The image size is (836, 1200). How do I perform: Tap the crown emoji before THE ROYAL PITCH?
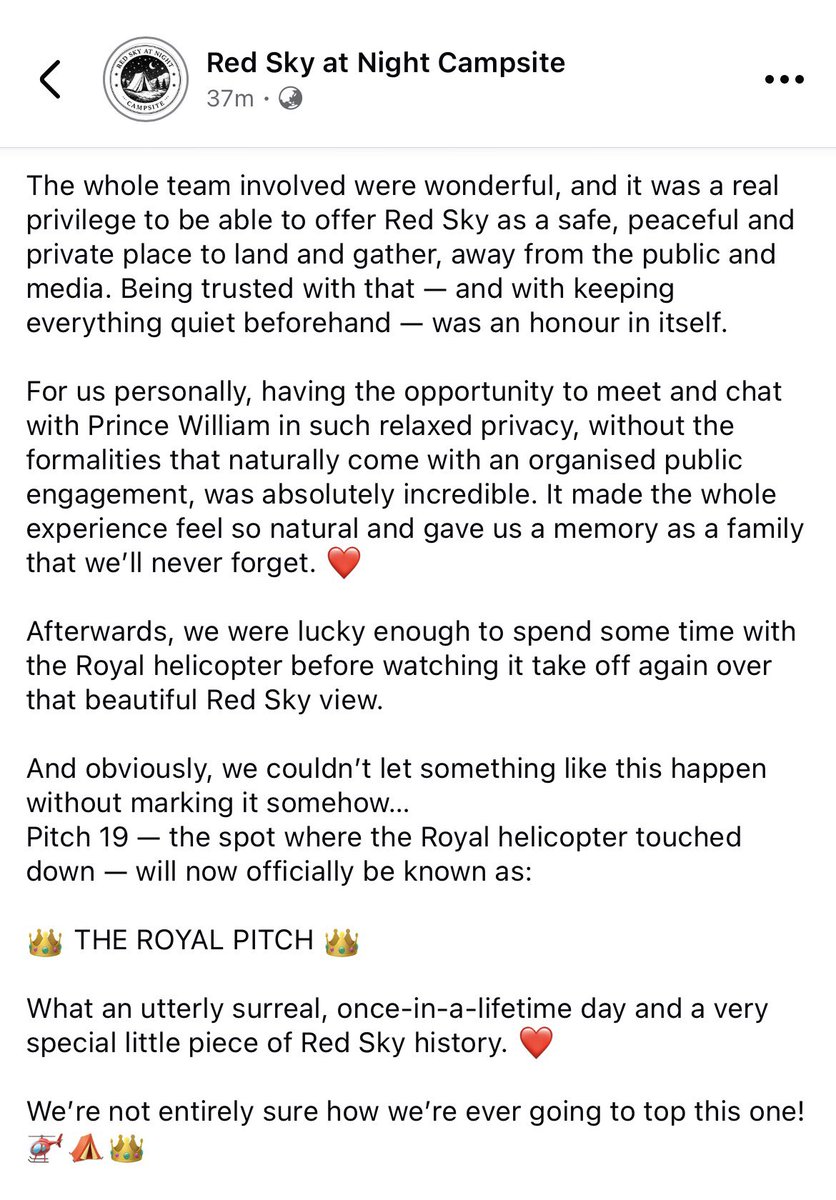(x=45, y=941)
